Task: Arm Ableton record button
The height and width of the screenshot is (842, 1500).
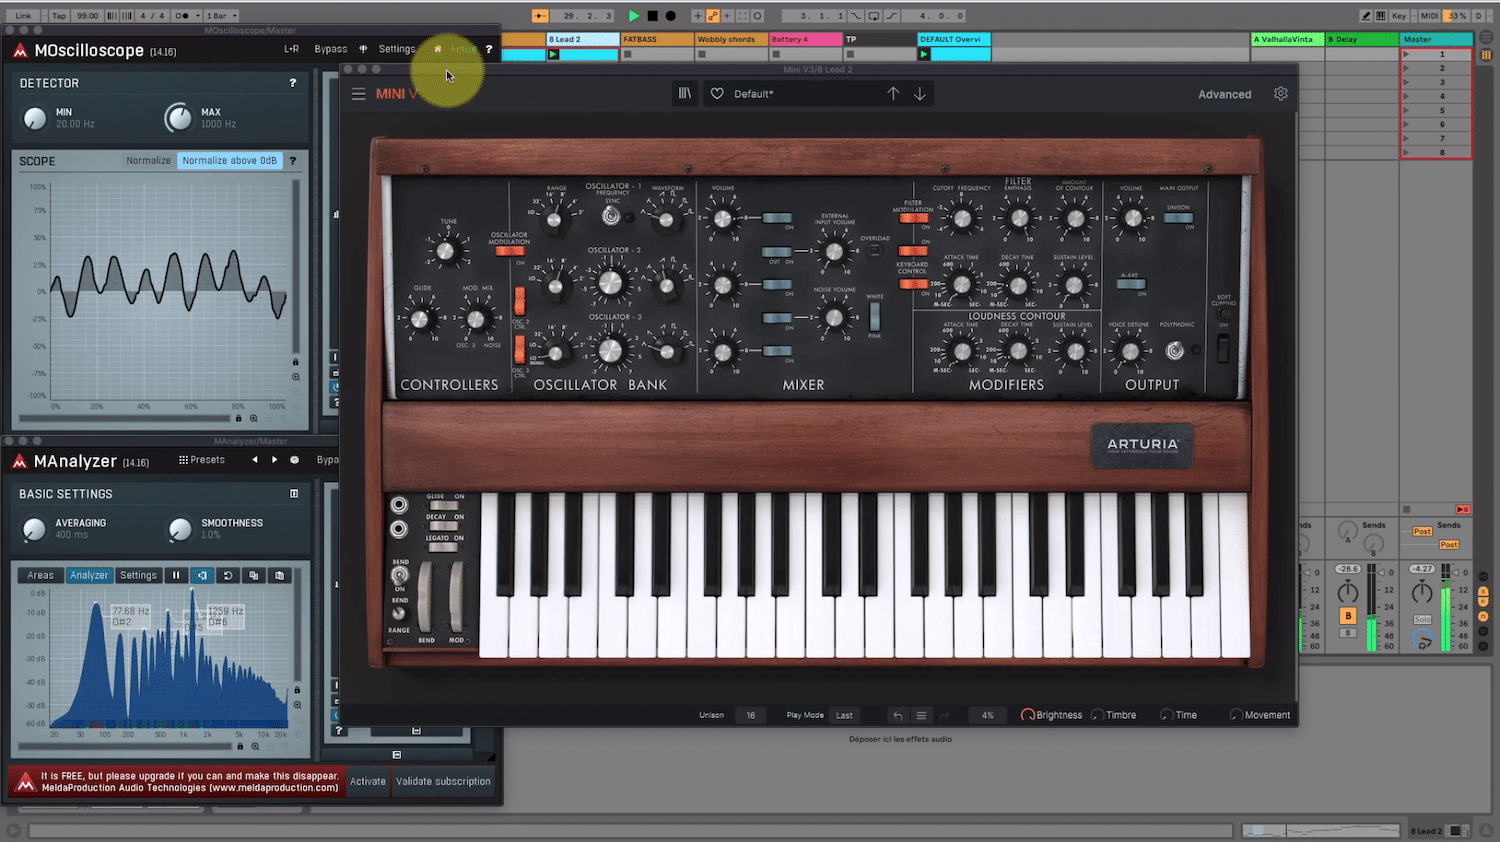Action: point(671,16)
